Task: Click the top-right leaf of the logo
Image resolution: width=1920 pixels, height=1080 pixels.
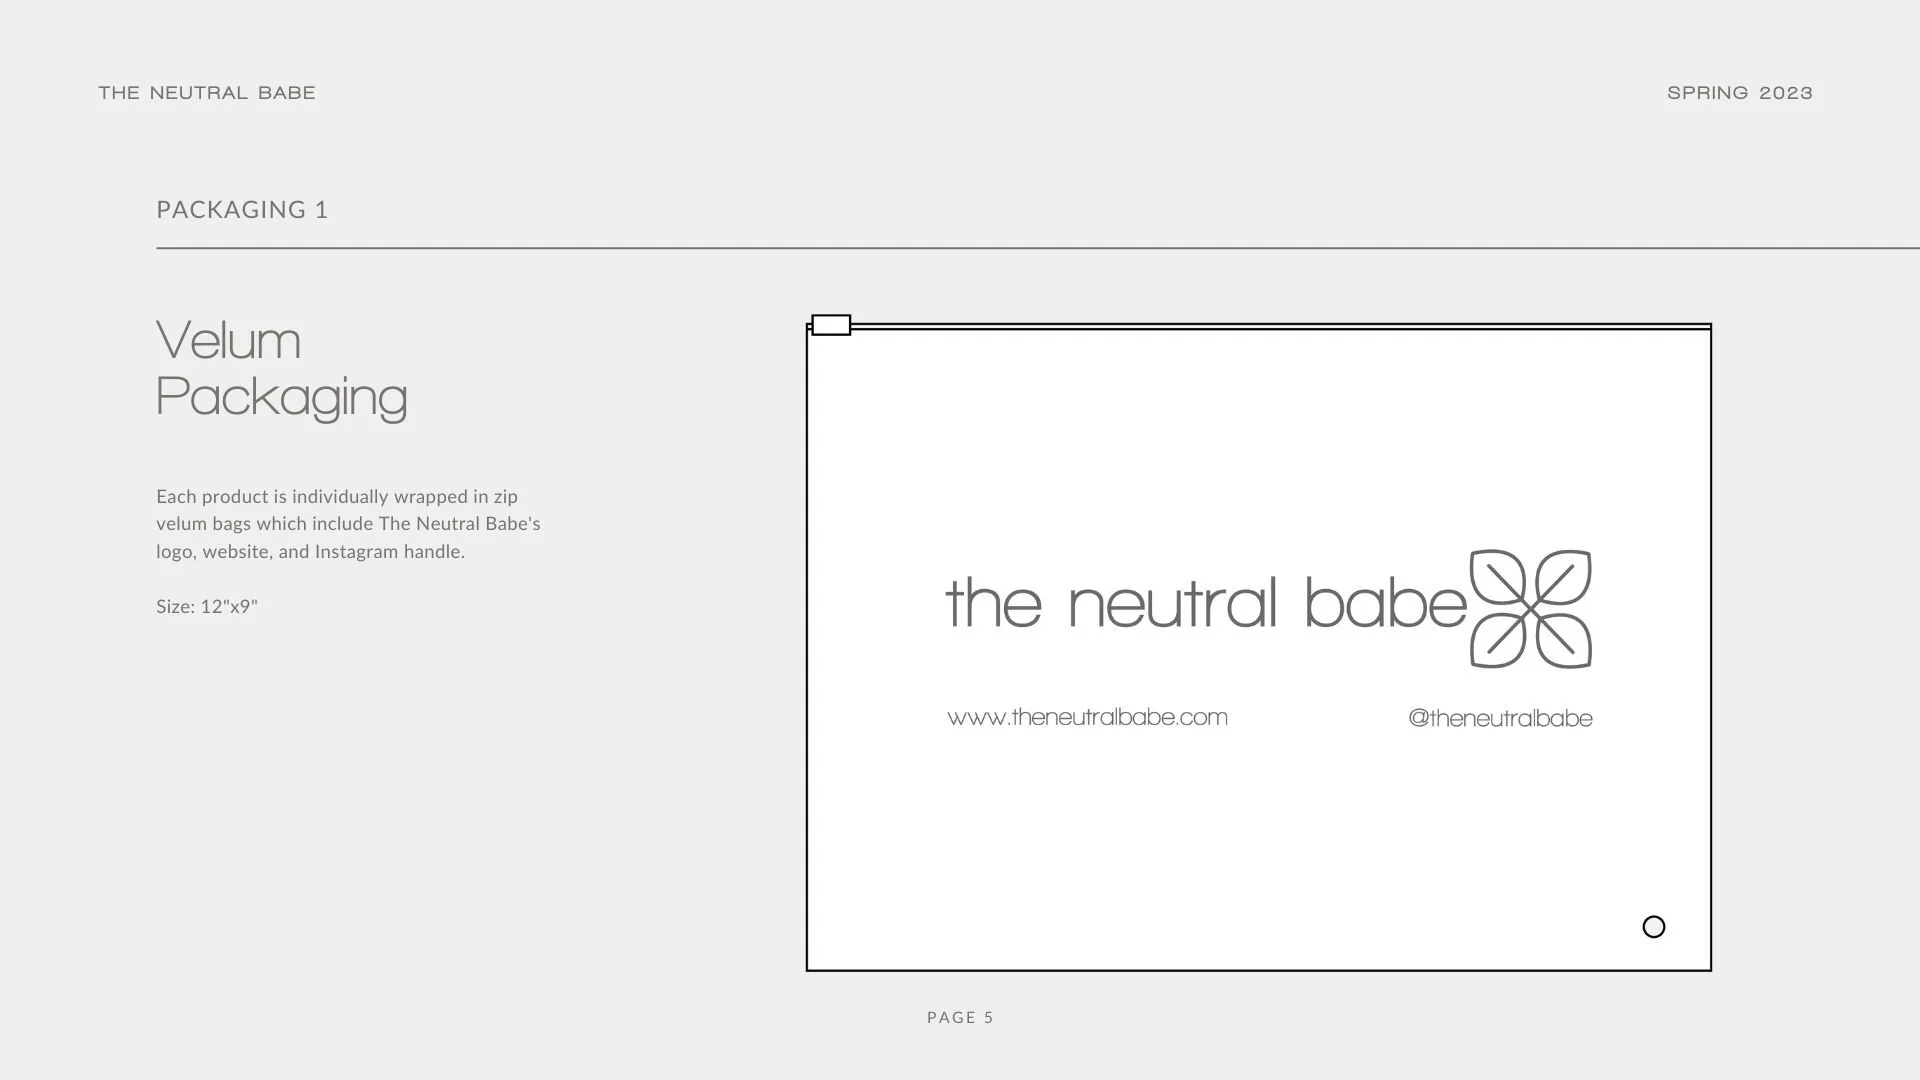Action: (1563, 576)
